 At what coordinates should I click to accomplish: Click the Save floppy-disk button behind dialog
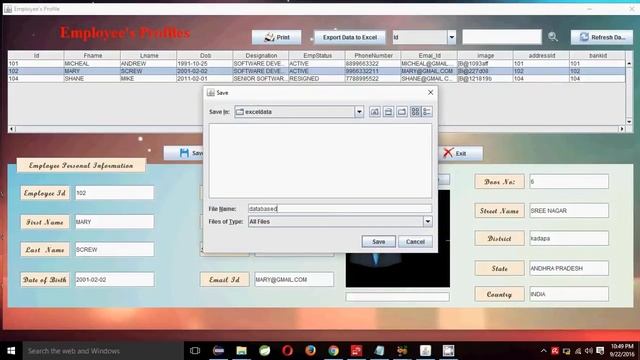pyautogui.click(x=184, y=153)
